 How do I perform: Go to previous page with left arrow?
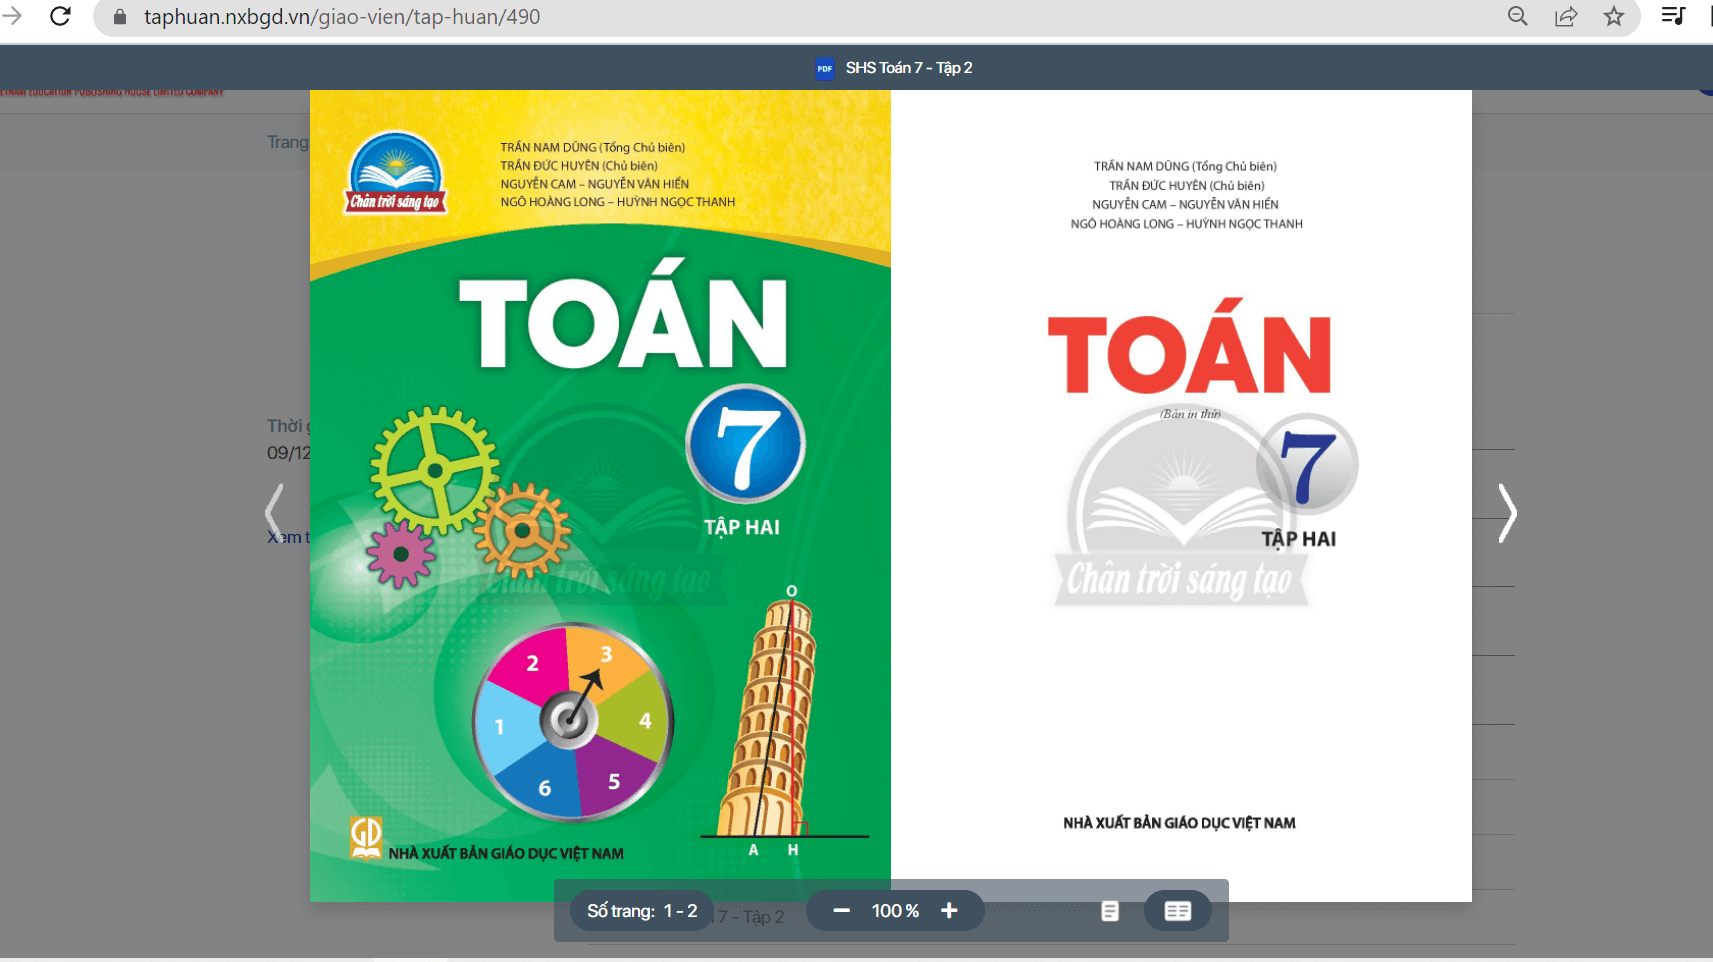[274, 513]
